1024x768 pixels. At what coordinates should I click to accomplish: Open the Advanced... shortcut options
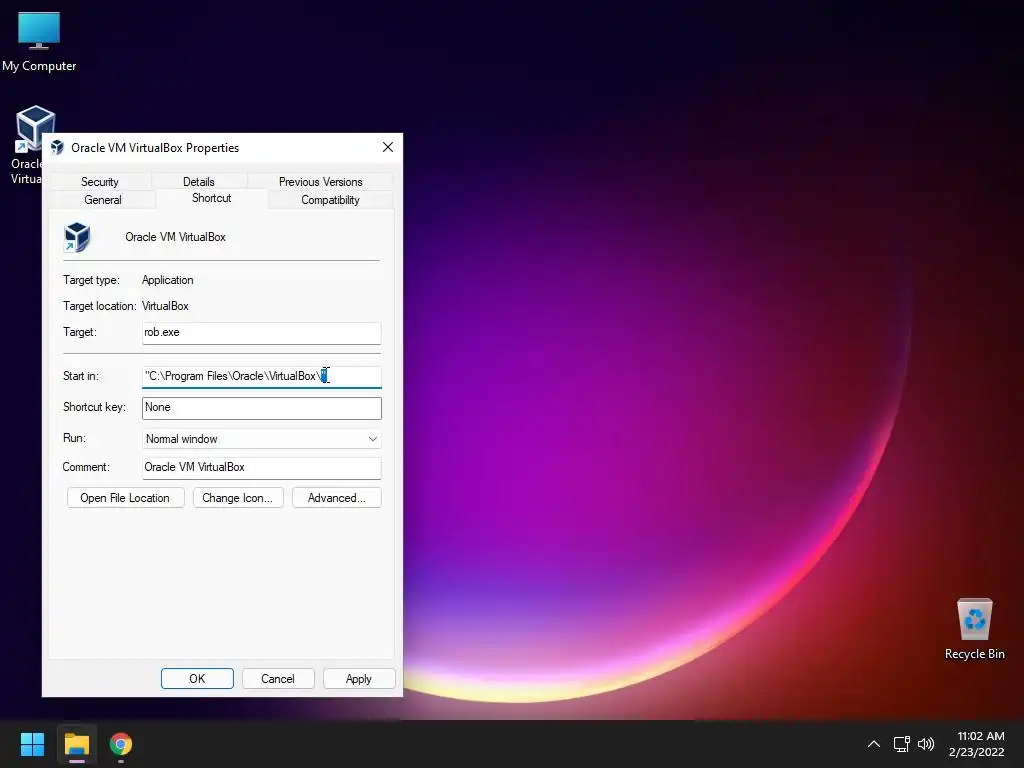[x=336, y=498]
